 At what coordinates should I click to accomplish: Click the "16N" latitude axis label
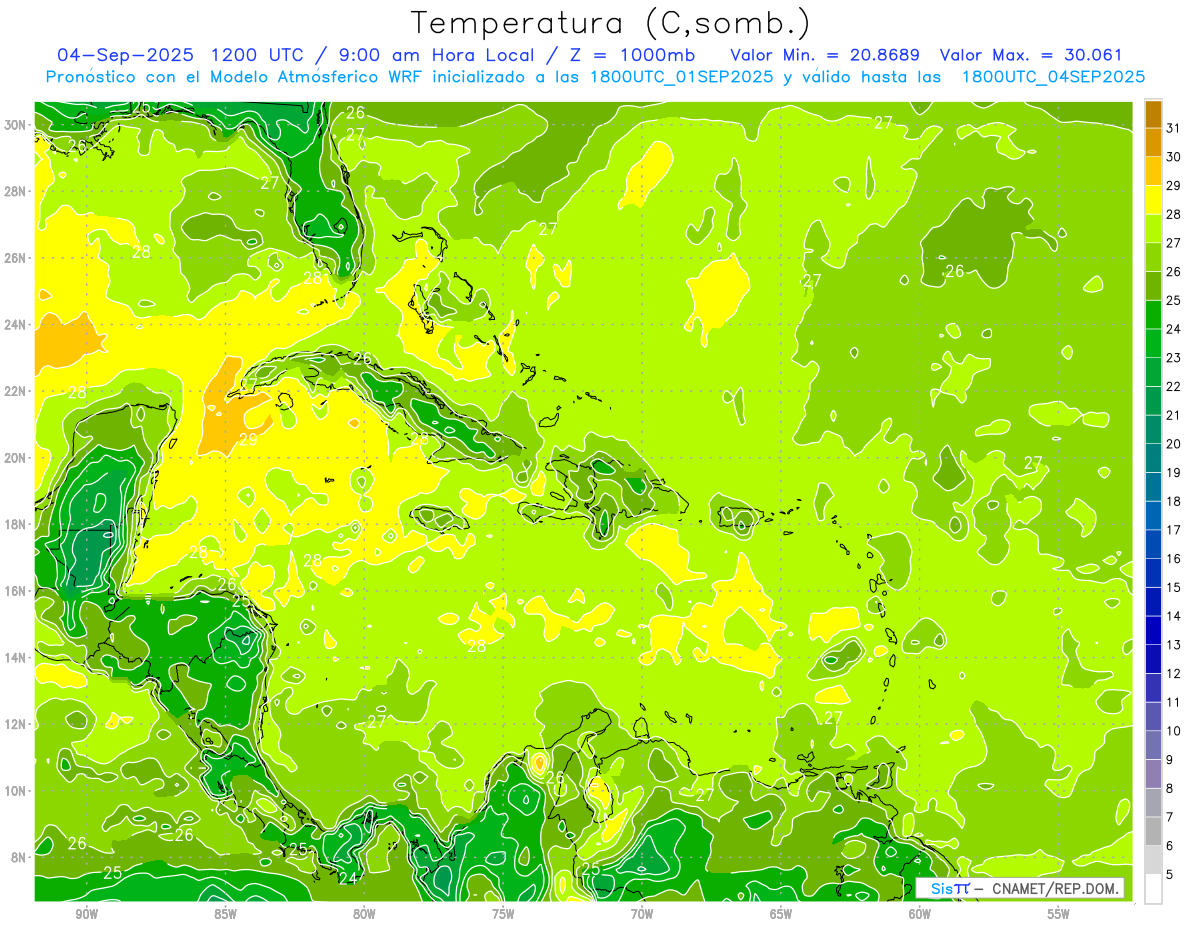point(15,591)
